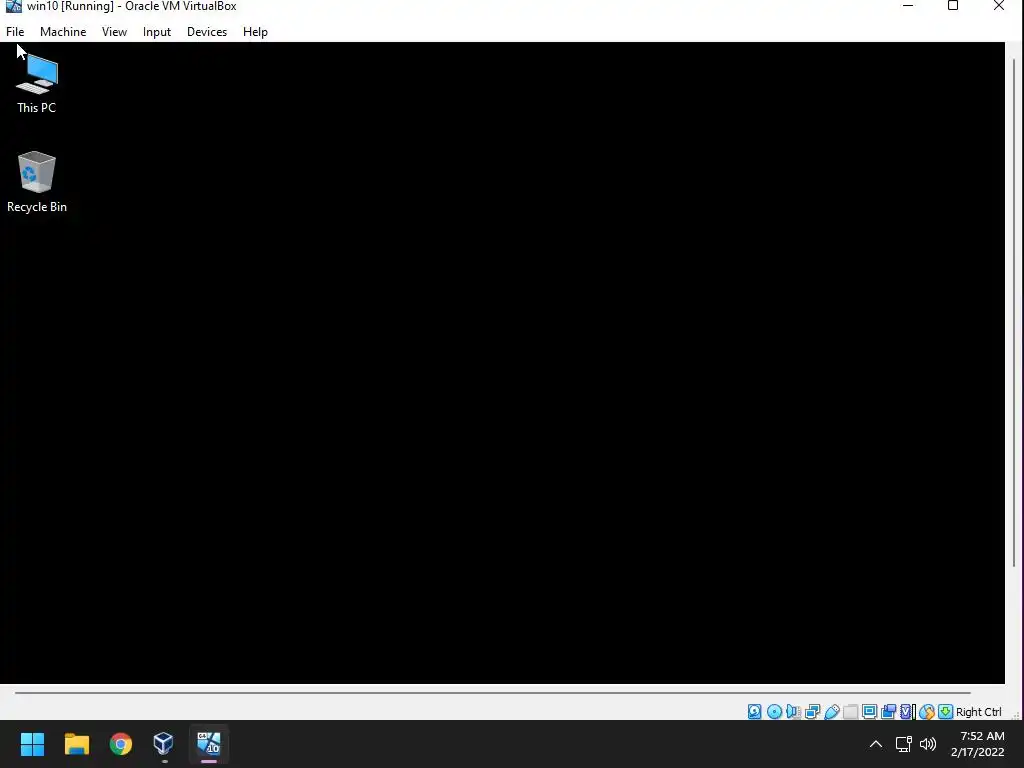
Task: Close the VirtualBox VM window
Action: (x=999, y=6)
